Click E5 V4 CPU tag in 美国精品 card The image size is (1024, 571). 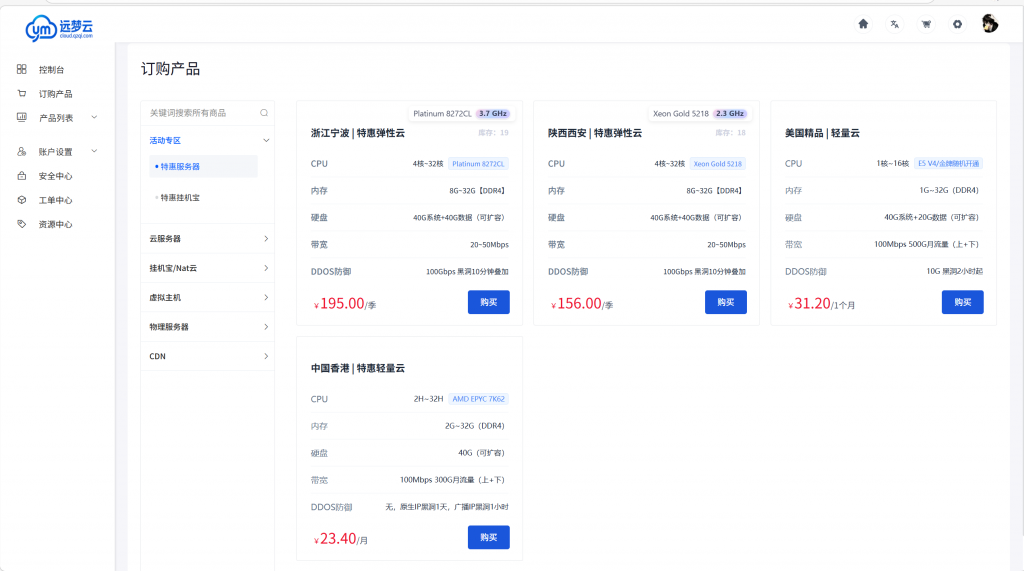(x=948, y=164)
